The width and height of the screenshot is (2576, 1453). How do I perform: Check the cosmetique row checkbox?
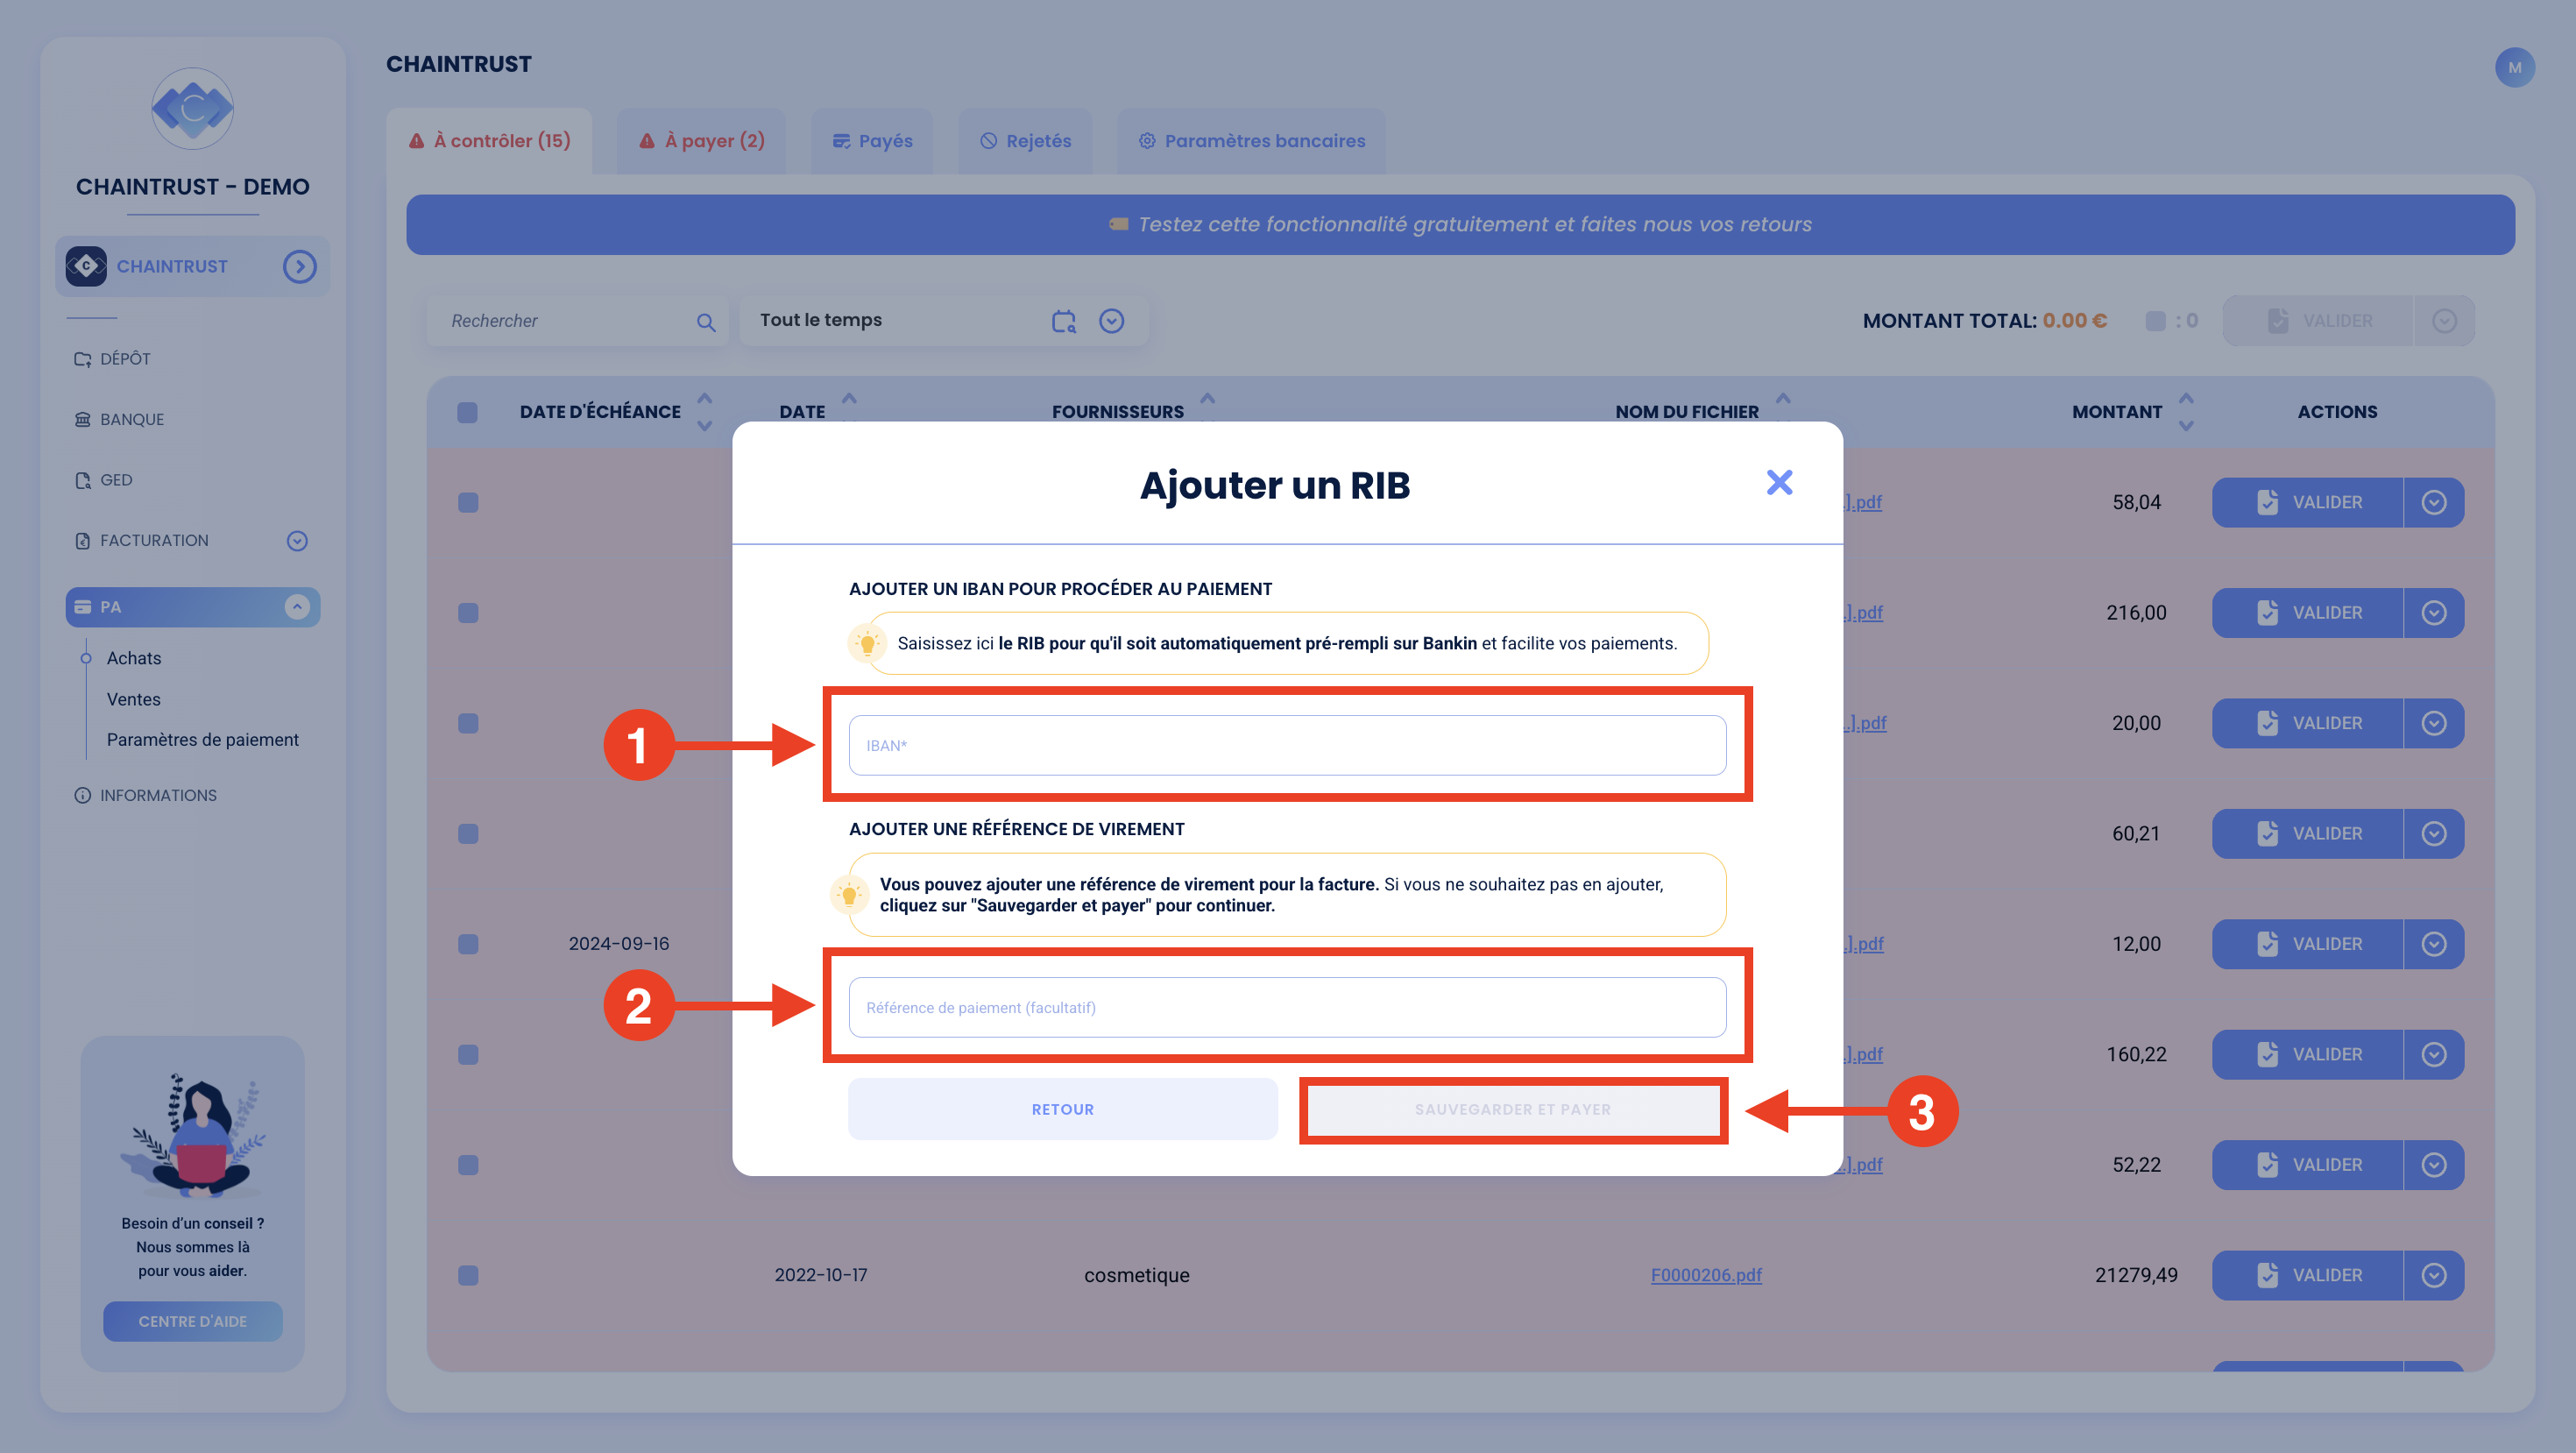[x=467, y=1276]
